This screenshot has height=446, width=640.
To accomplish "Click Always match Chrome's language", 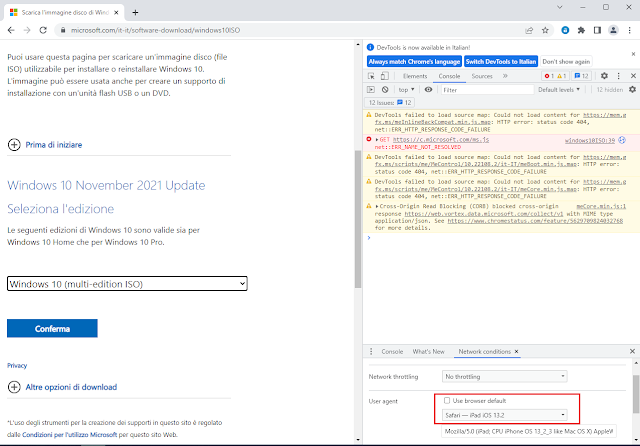I will (414, 62).
